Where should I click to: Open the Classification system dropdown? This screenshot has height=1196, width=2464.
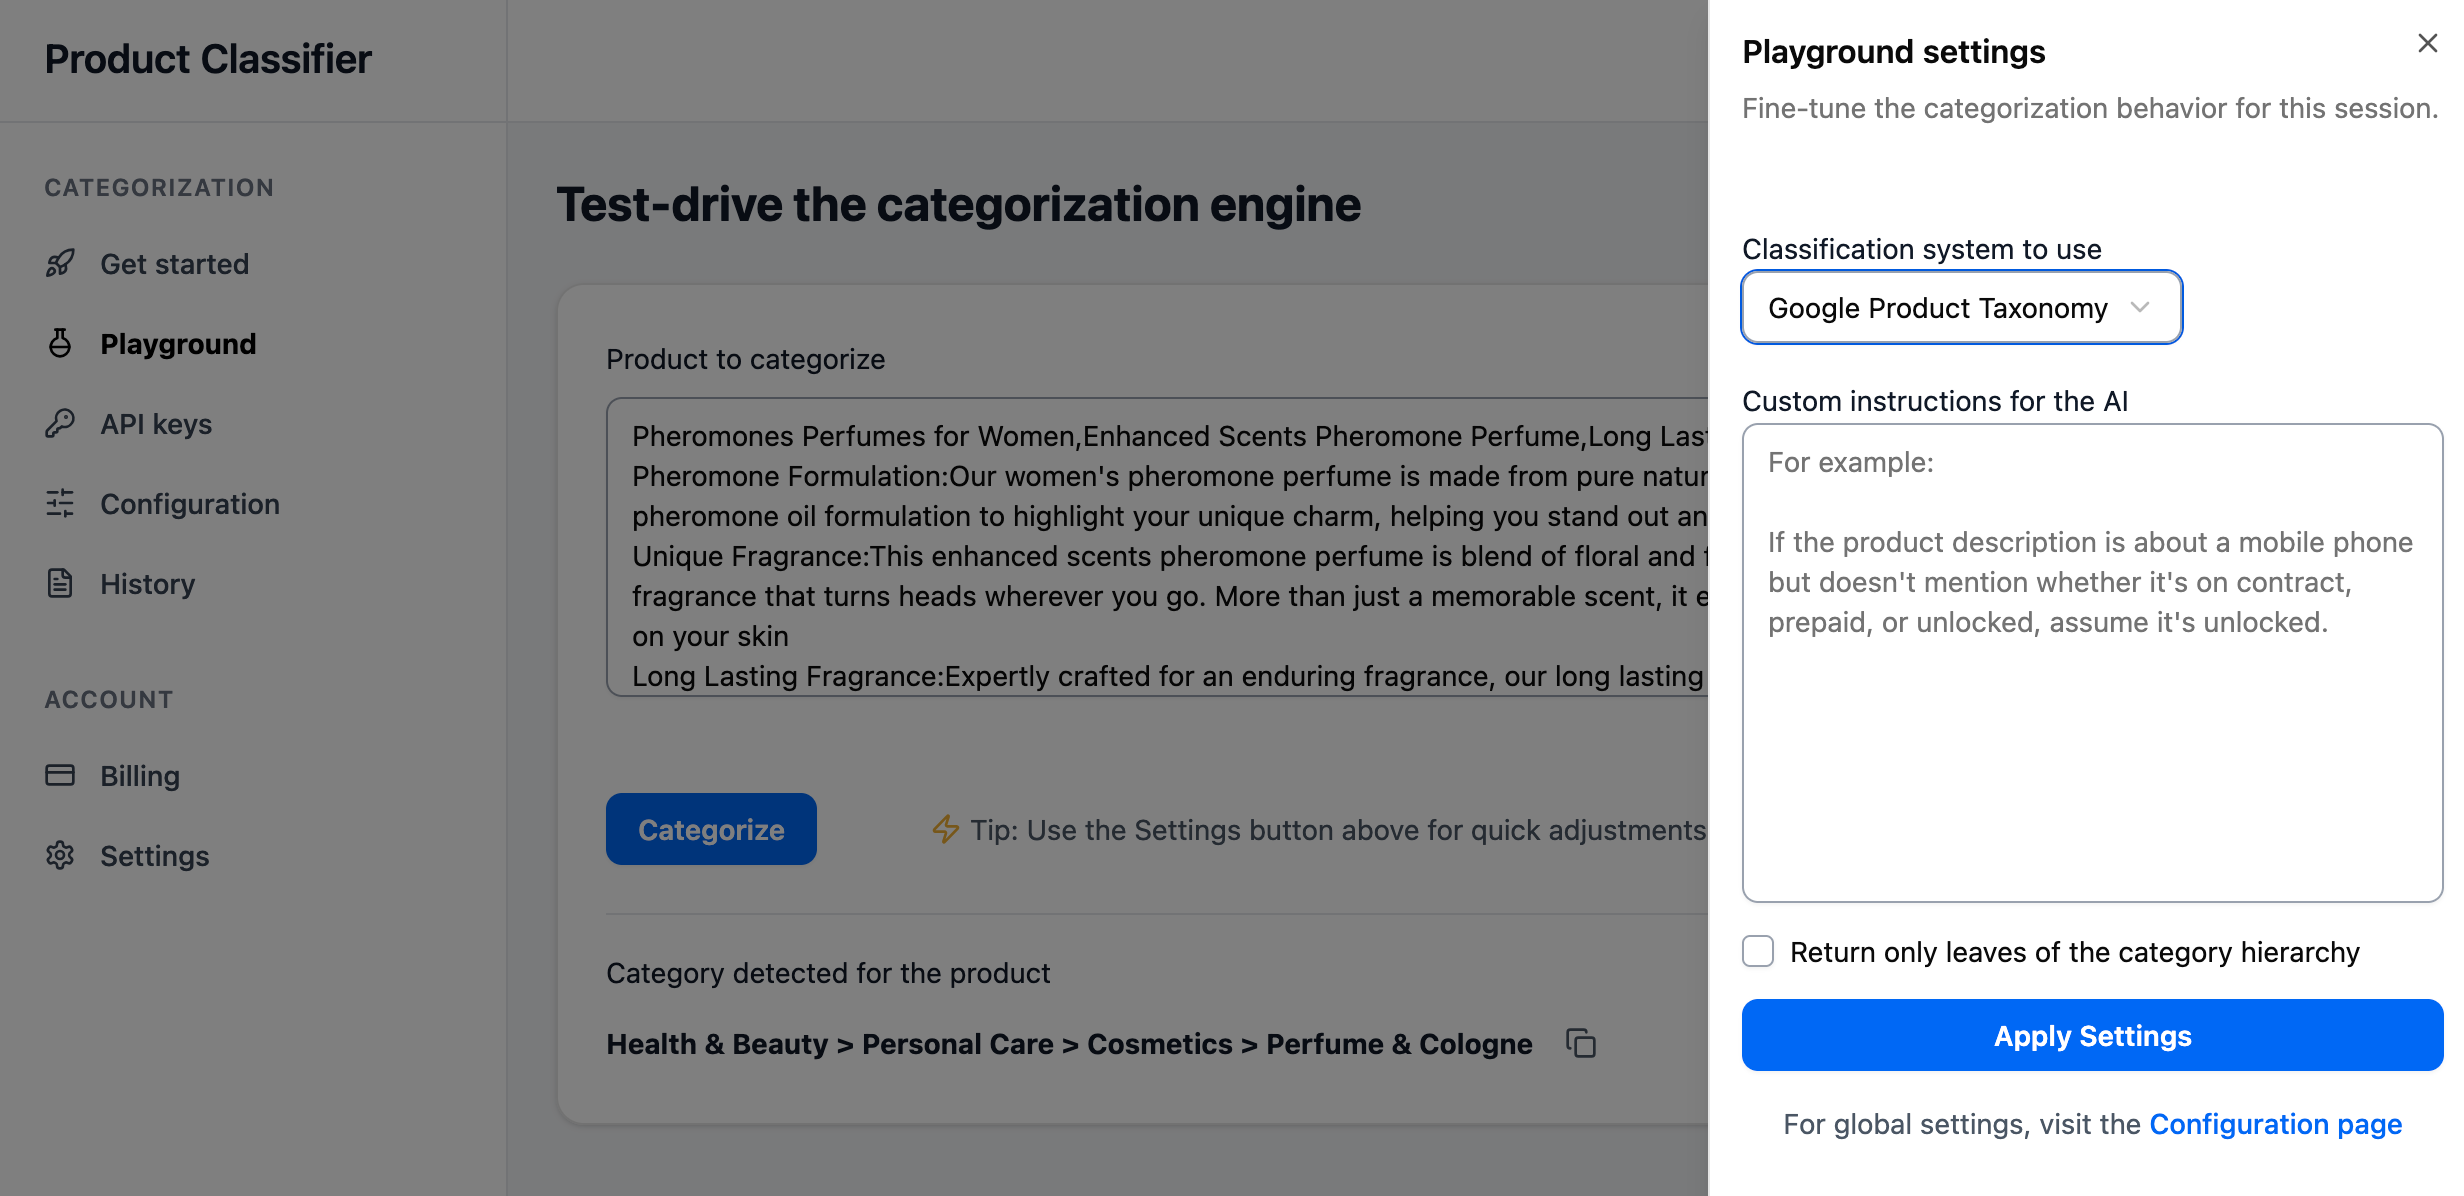[x=1938, y=307]
